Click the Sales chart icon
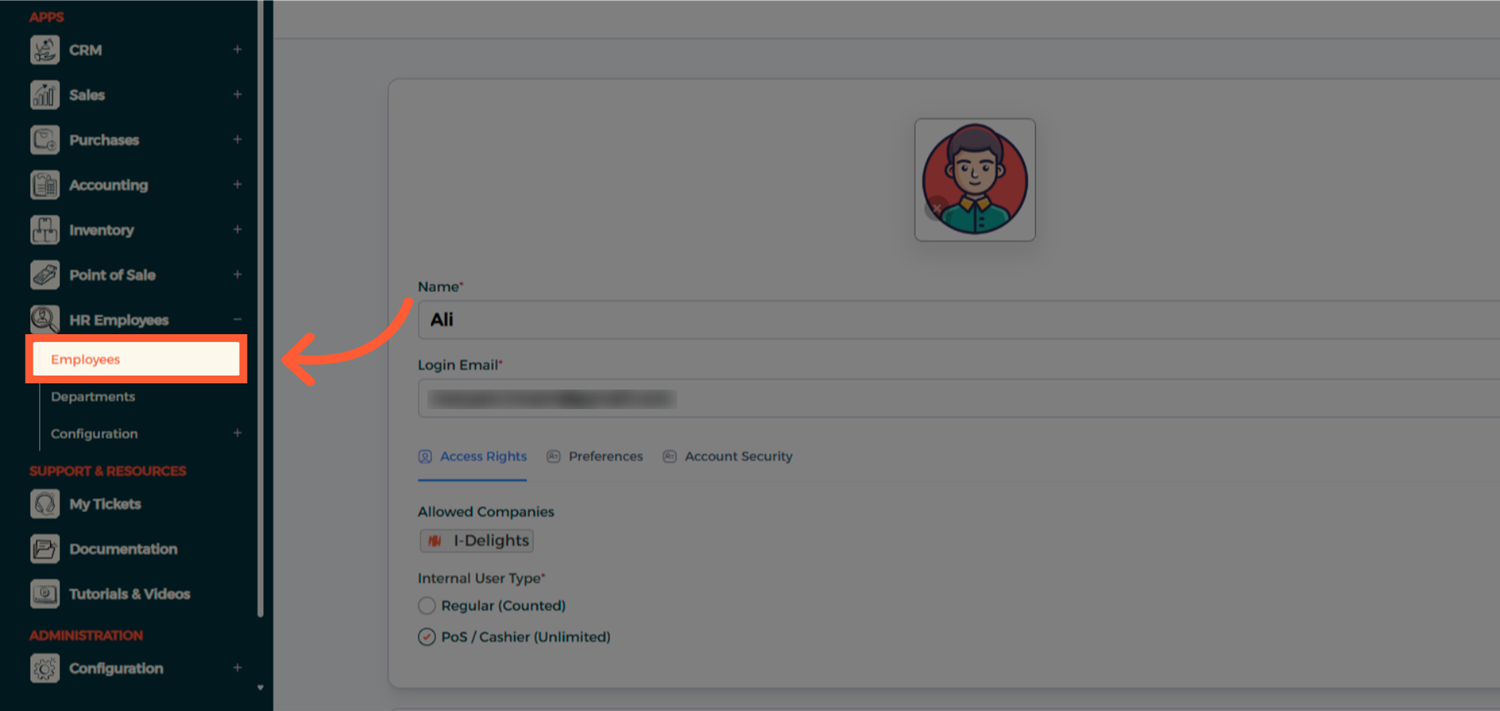This screenshot has width=1500, height=711. tap(45, 95)
